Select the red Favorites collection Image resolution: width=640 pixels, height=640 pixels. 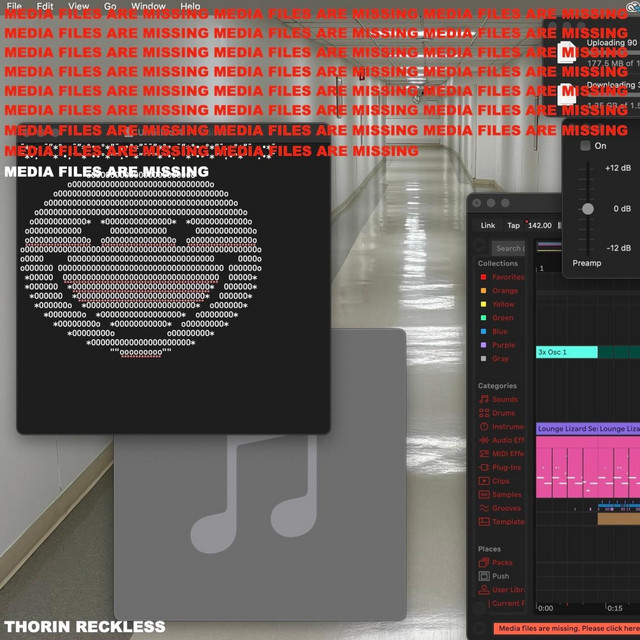pos(502,277)
